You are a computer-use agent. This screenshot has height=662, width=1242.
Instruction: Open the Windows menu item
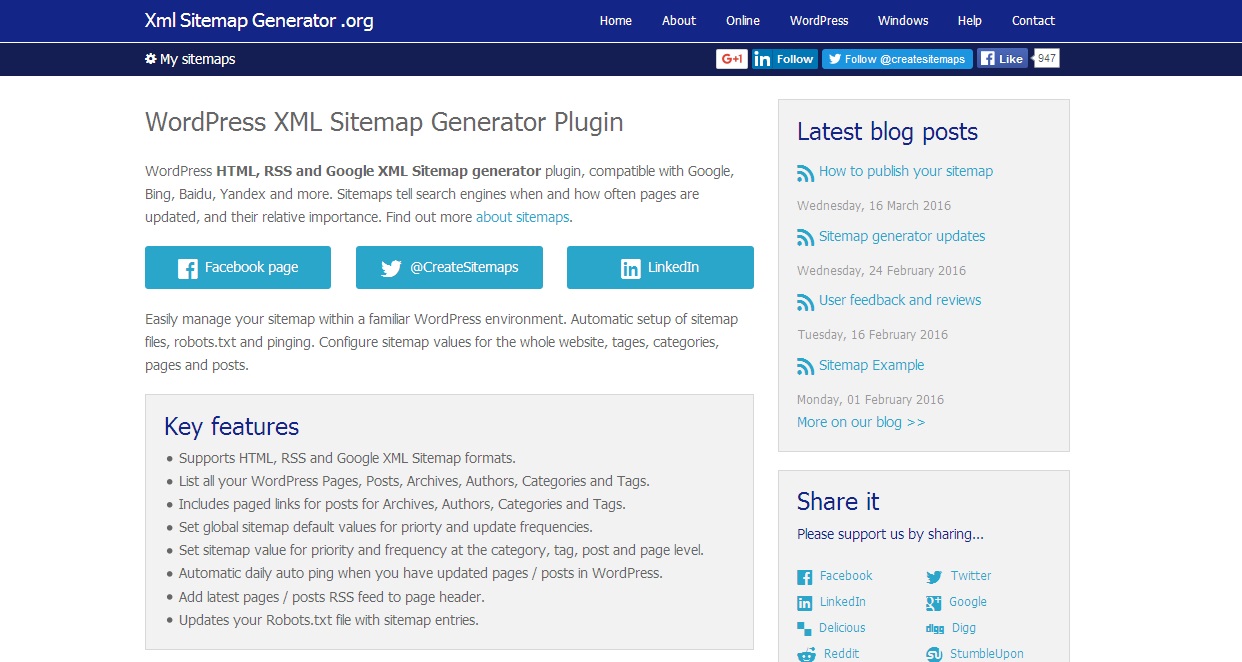click(x=902, y=20)
